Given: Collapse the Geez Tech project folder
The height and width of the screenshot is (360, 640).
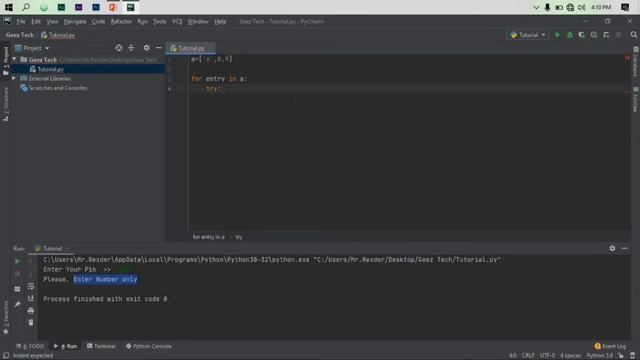Looking at the screenshot, I should click(x=15, y=60).
